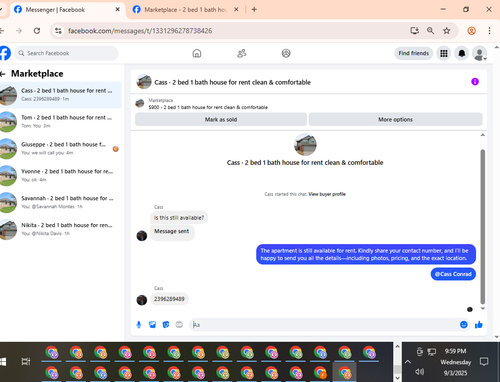Click the address bar URL

(140, 31)
